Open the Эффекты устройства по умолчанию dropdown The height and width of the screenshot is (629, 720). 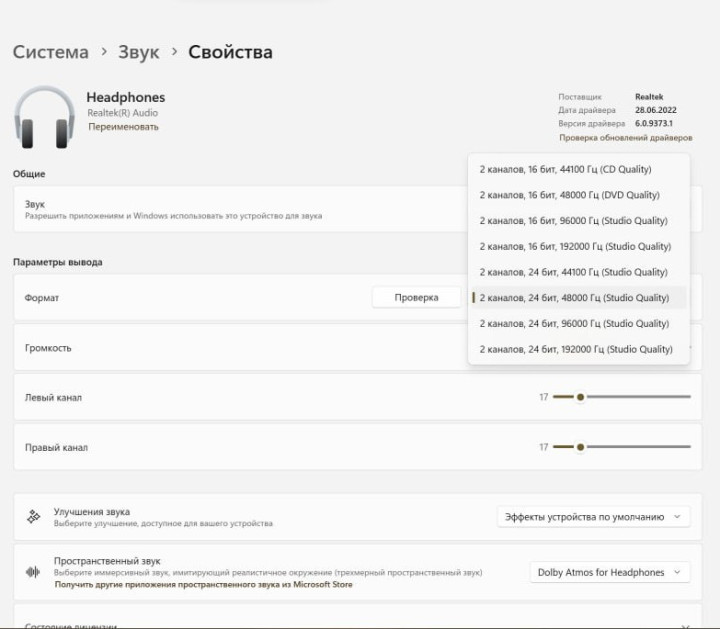click(593, 517)
